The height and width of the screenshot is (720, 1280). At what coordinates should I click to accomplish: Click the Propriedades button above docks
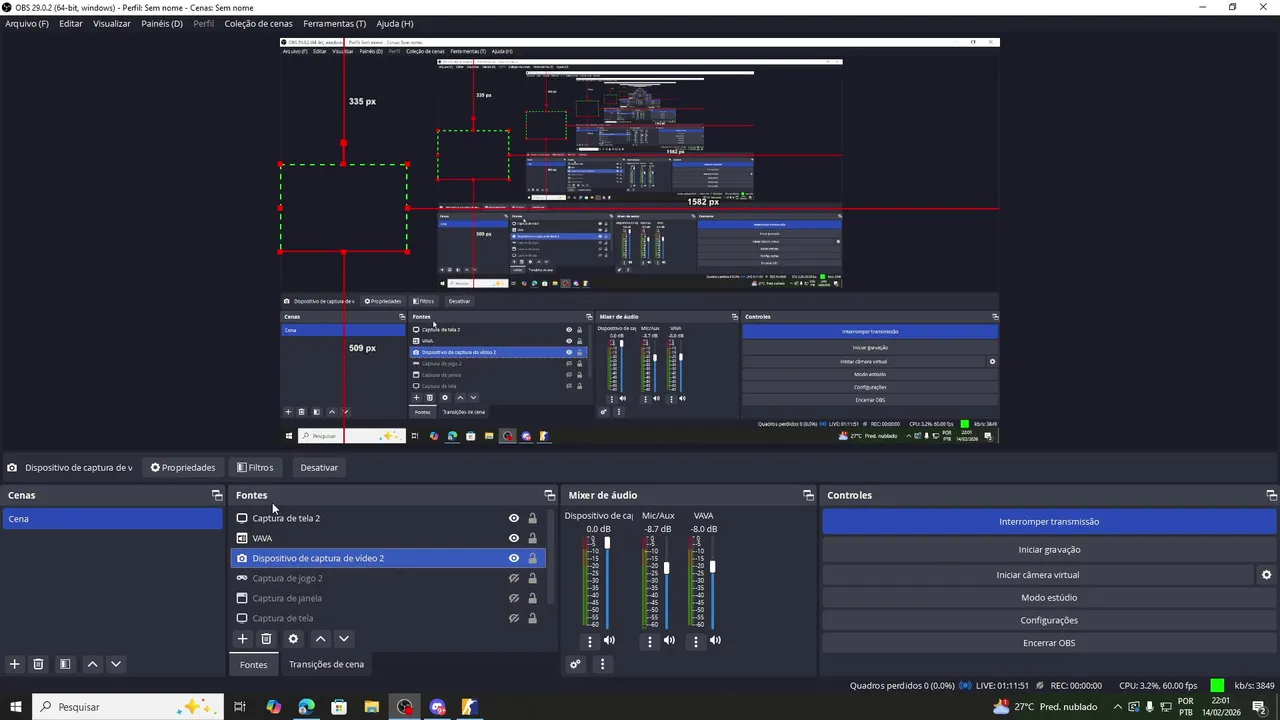pyautogui.click(x=183, y=467)
